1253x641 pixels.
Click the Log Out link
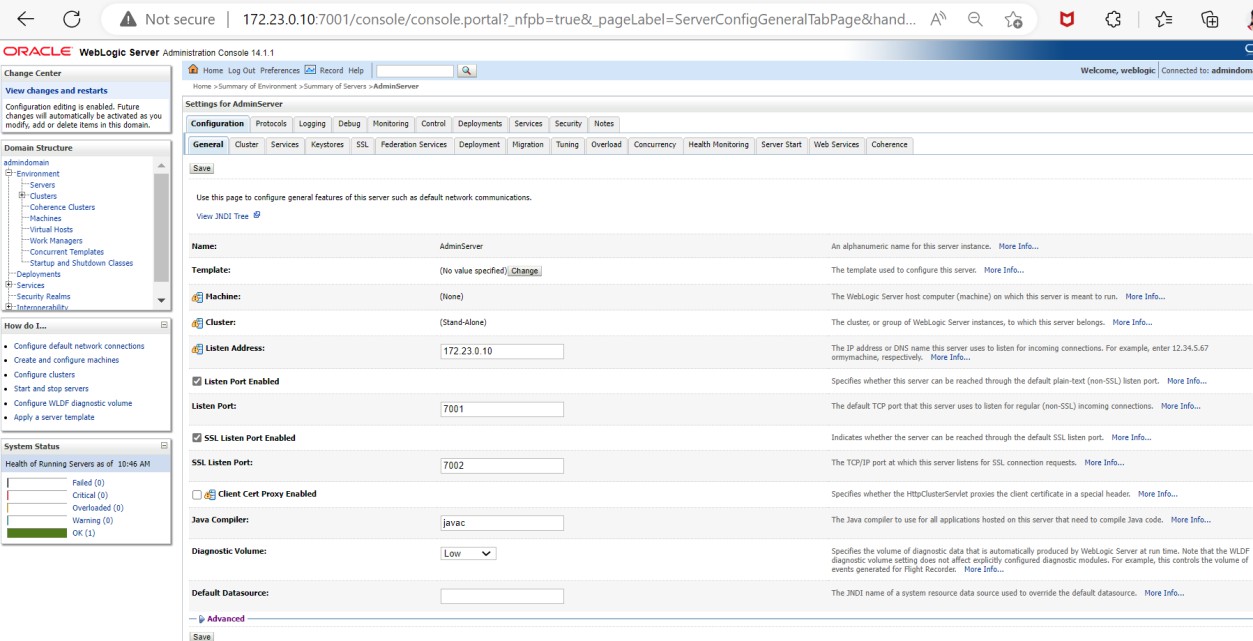(x=241, y=70)
